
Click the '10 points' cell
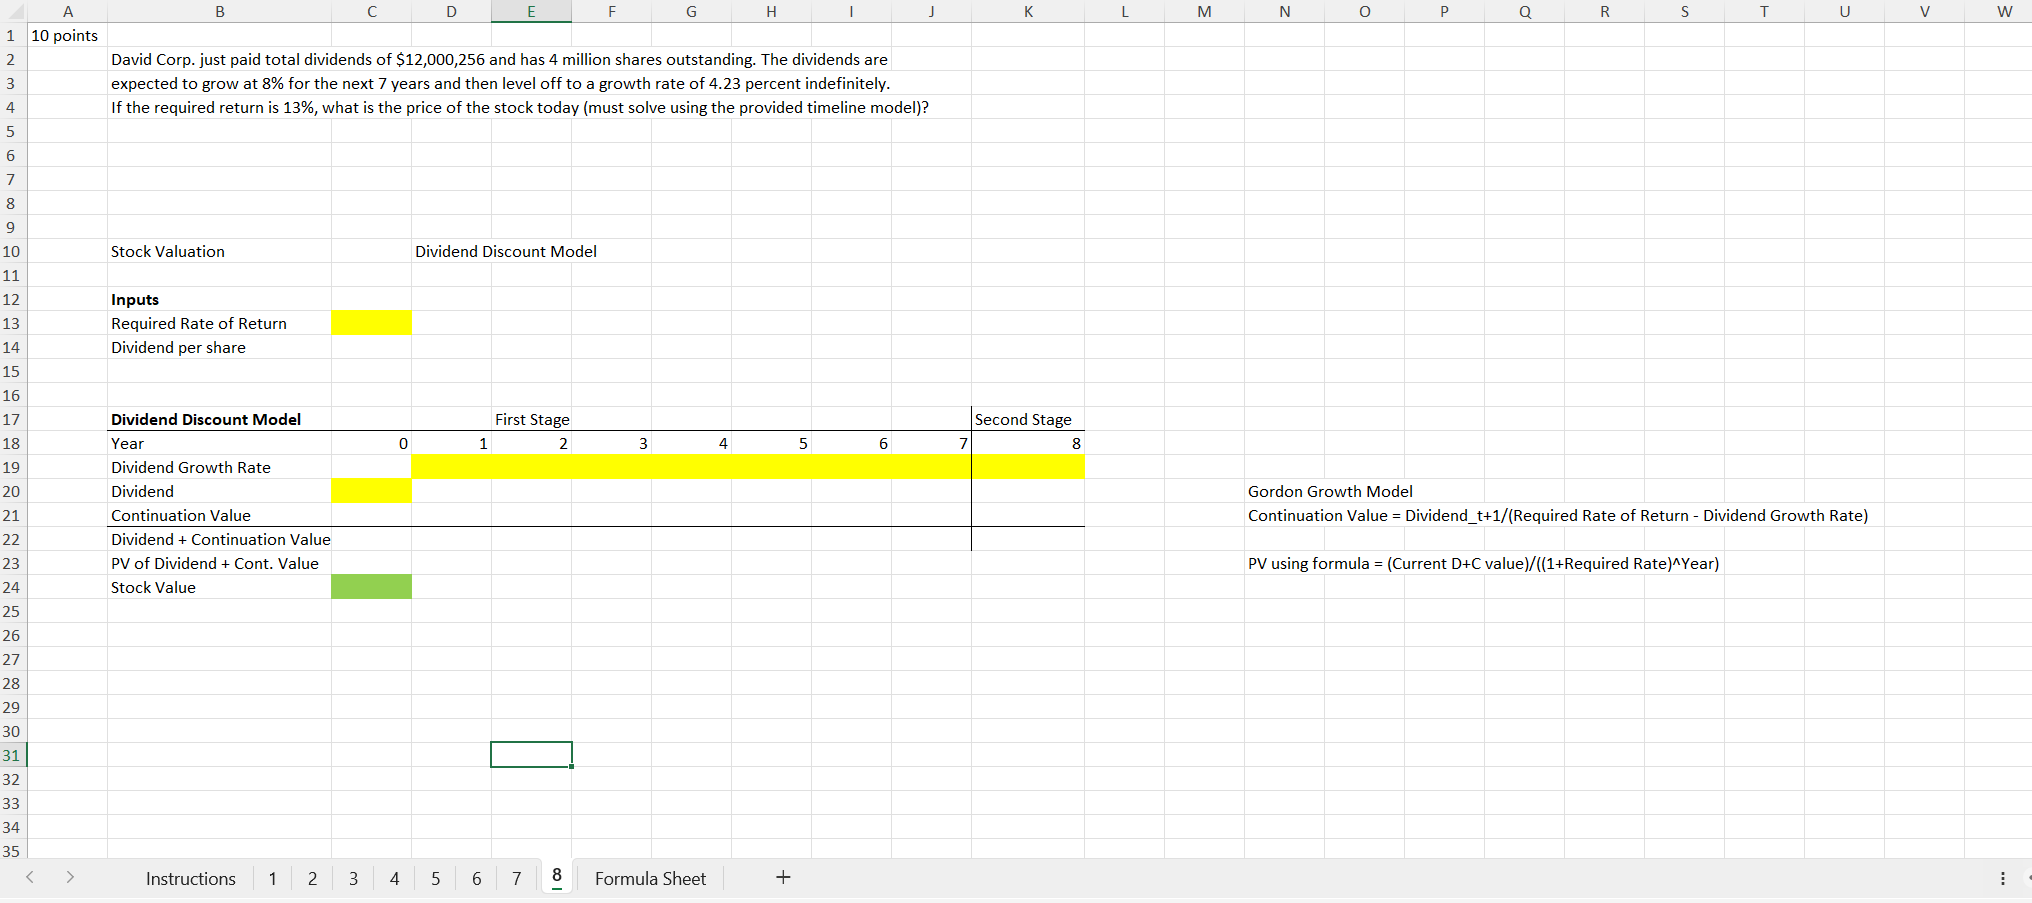coord(65,35)
